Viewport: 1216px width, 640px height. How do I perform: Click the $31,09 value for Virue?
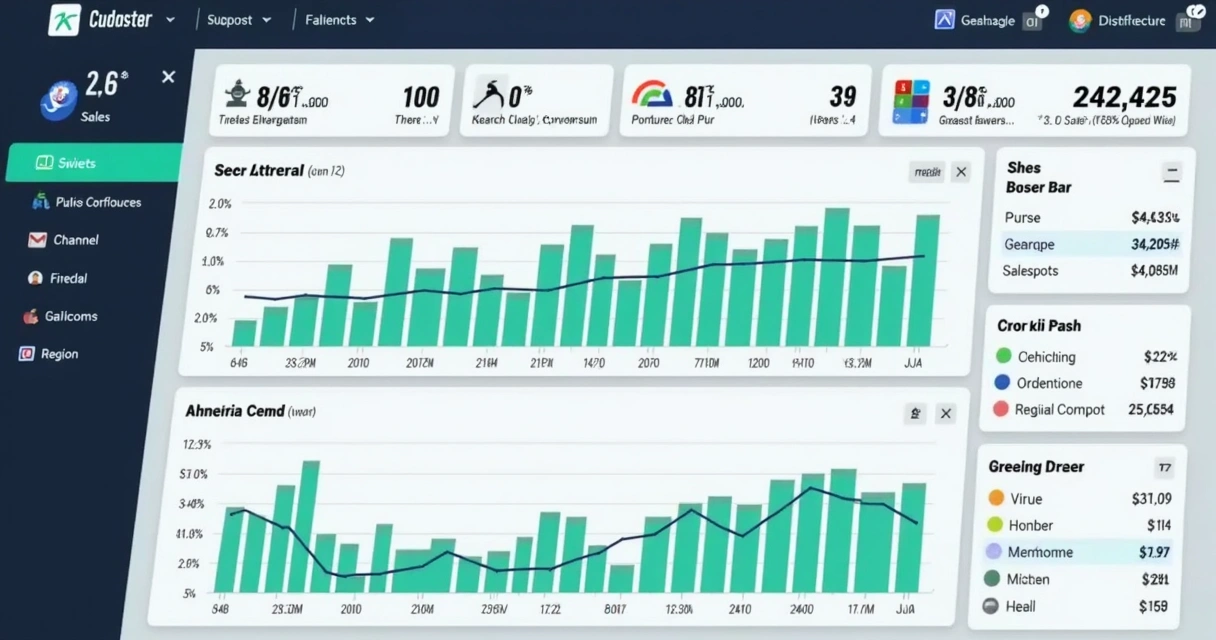coord(1151,498)
